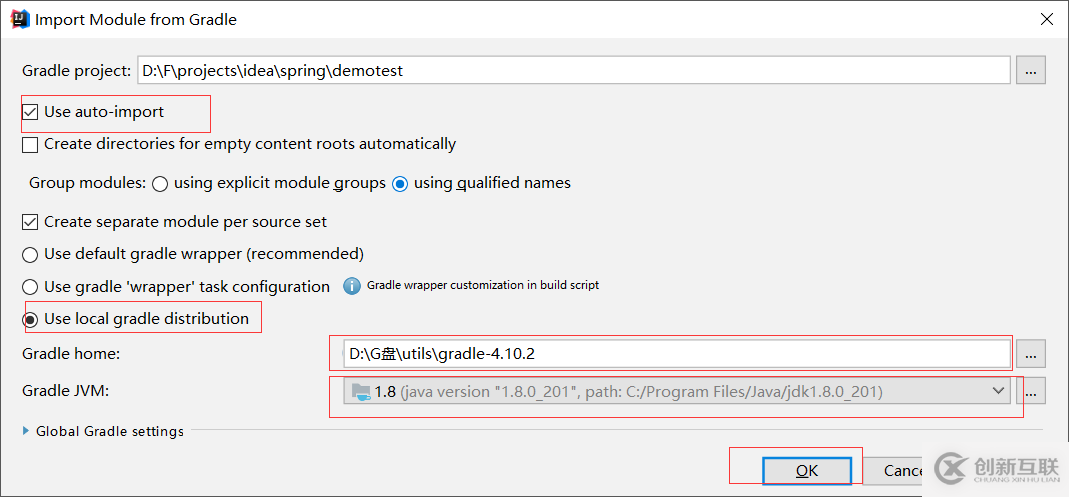Click the Gradle wrapper info icon

click(352, 286)
